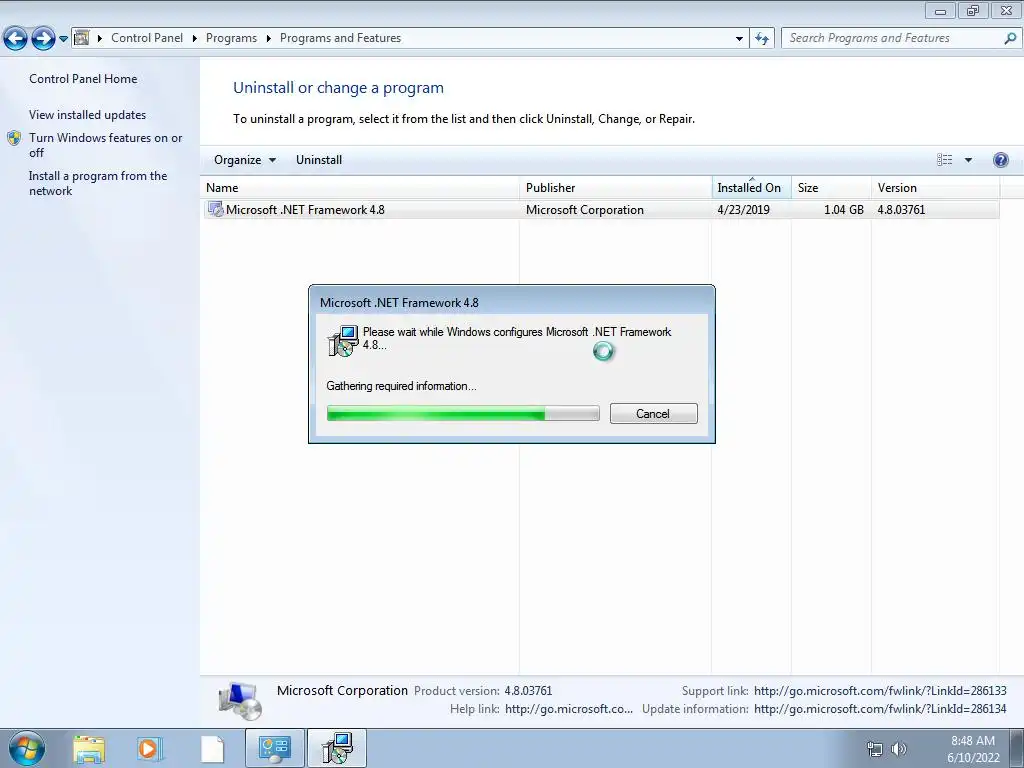Click the shield icon beside Windows features

(x=14, y=138)
